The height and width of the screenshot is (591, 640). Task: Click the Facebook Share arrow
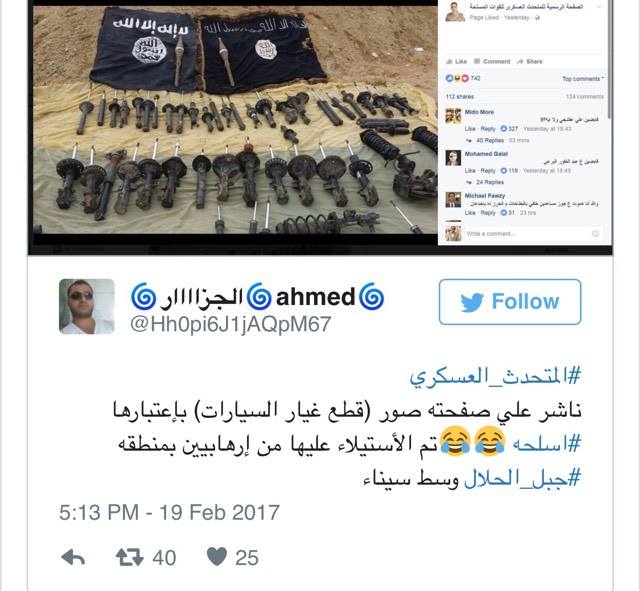520,61
